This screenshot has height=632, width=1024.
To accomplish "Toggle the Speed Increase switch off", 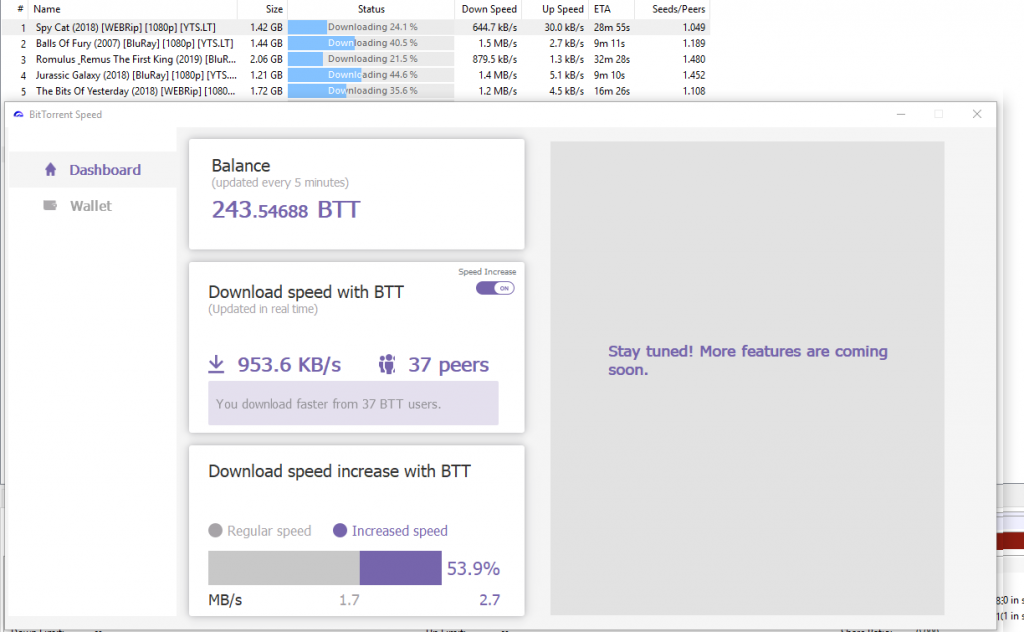I will point(495,288).
